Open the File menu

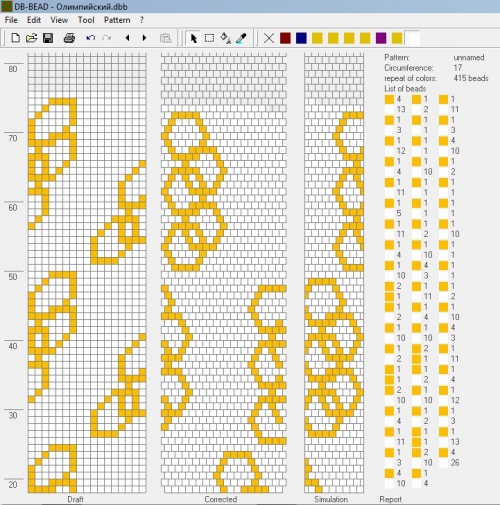pyautogui.click(x=11, y=20)
